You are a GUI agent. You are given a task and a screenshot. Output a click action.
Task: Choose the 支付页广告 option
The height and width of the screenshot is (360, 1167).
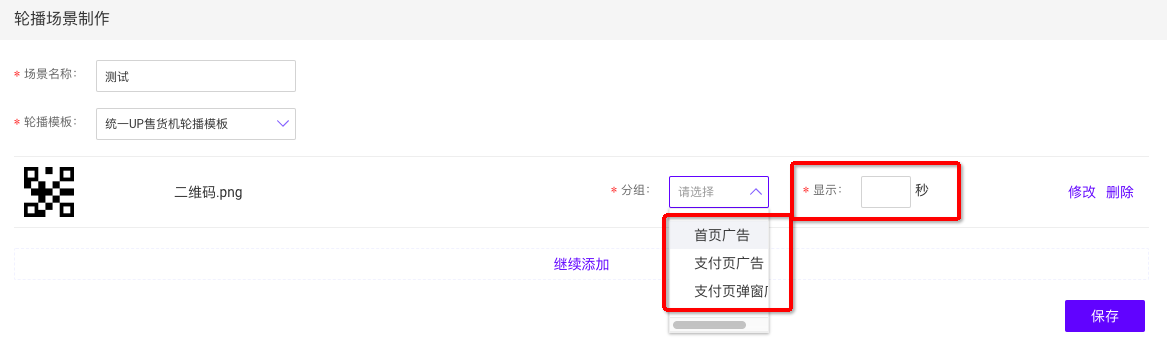coord(721,263)
